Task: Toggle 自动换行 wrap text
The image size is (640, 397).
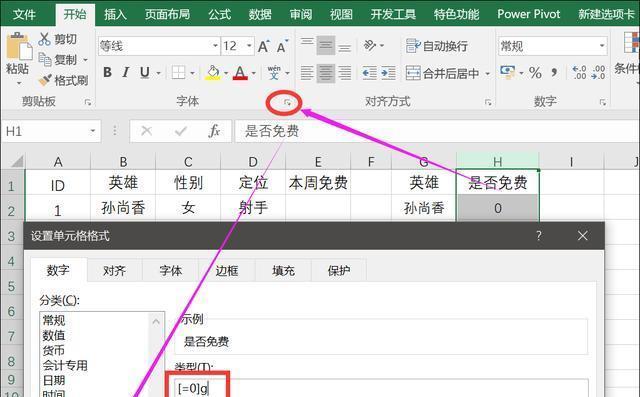Action: tap(437, 46)
